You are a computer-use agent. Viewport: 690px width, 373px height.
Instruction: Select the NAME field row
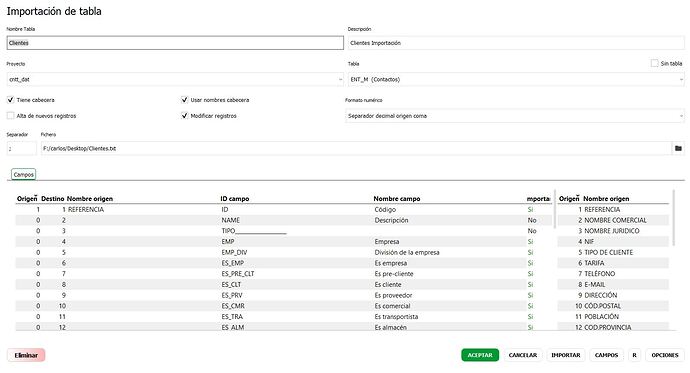point(284,220)
